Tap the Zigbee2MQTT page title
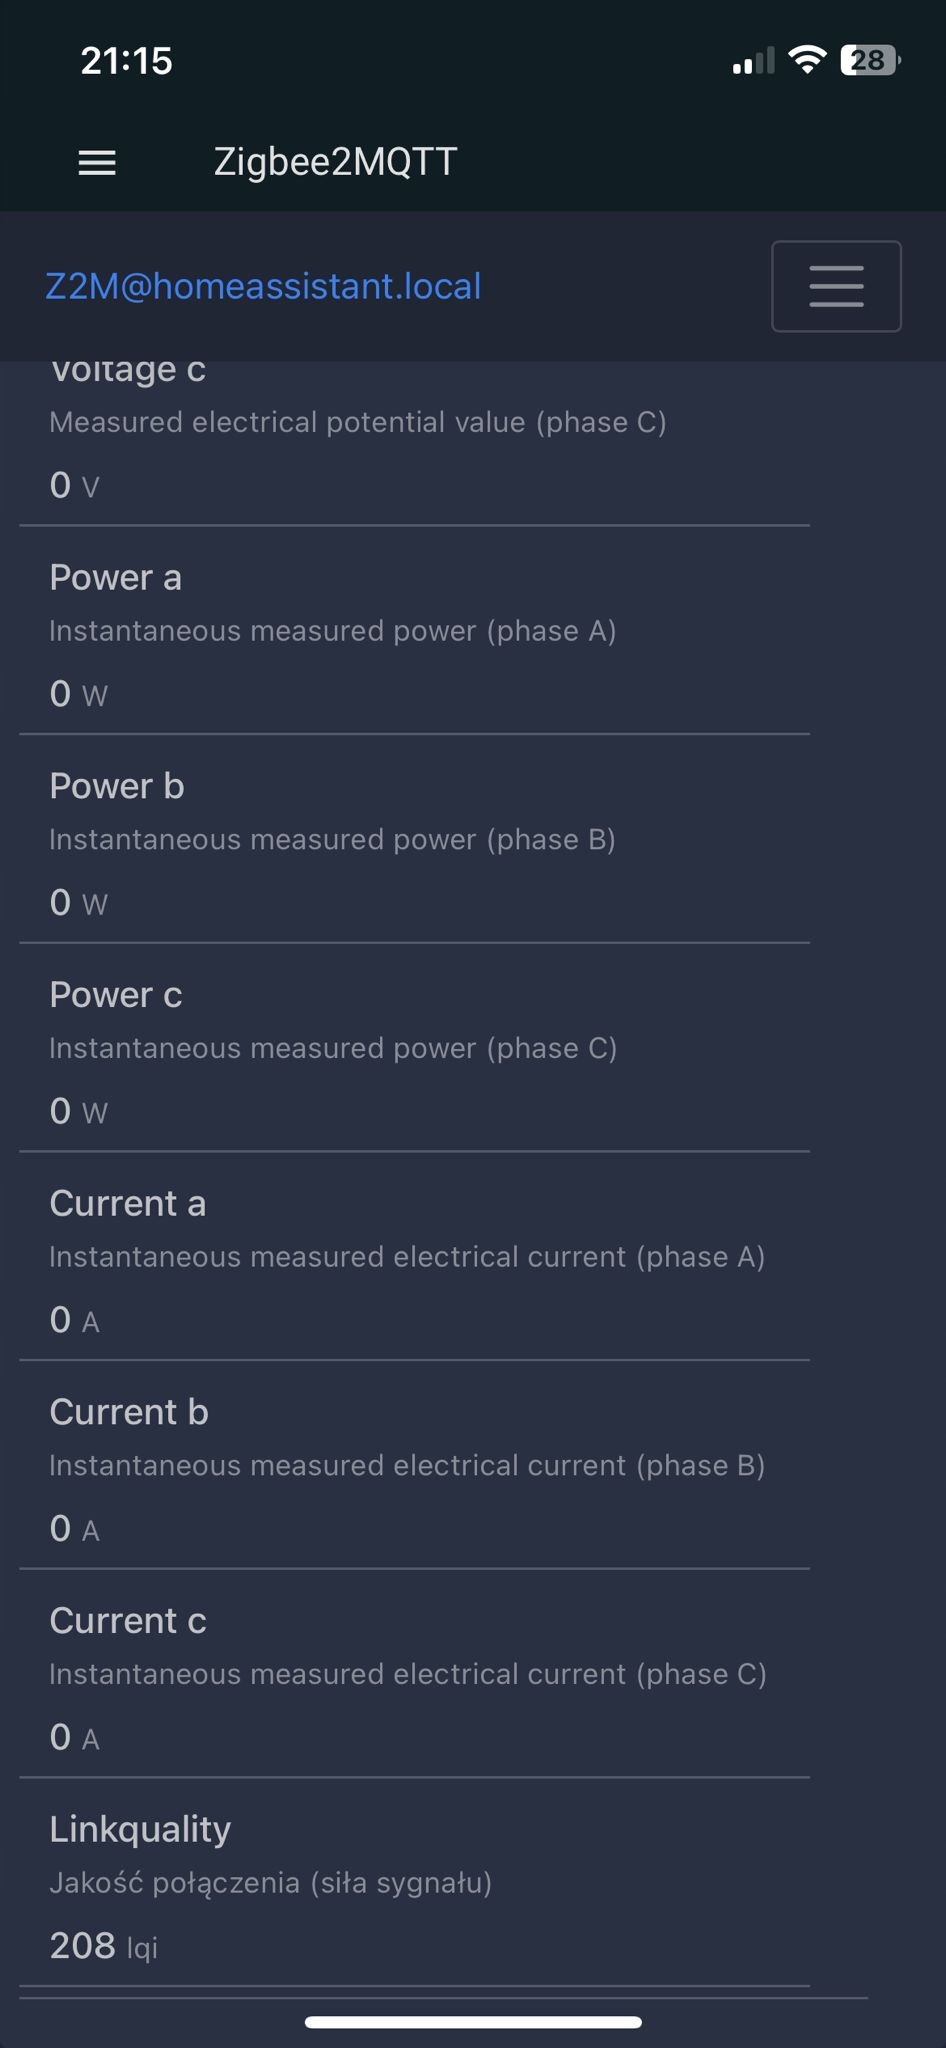 click(335, 162)
